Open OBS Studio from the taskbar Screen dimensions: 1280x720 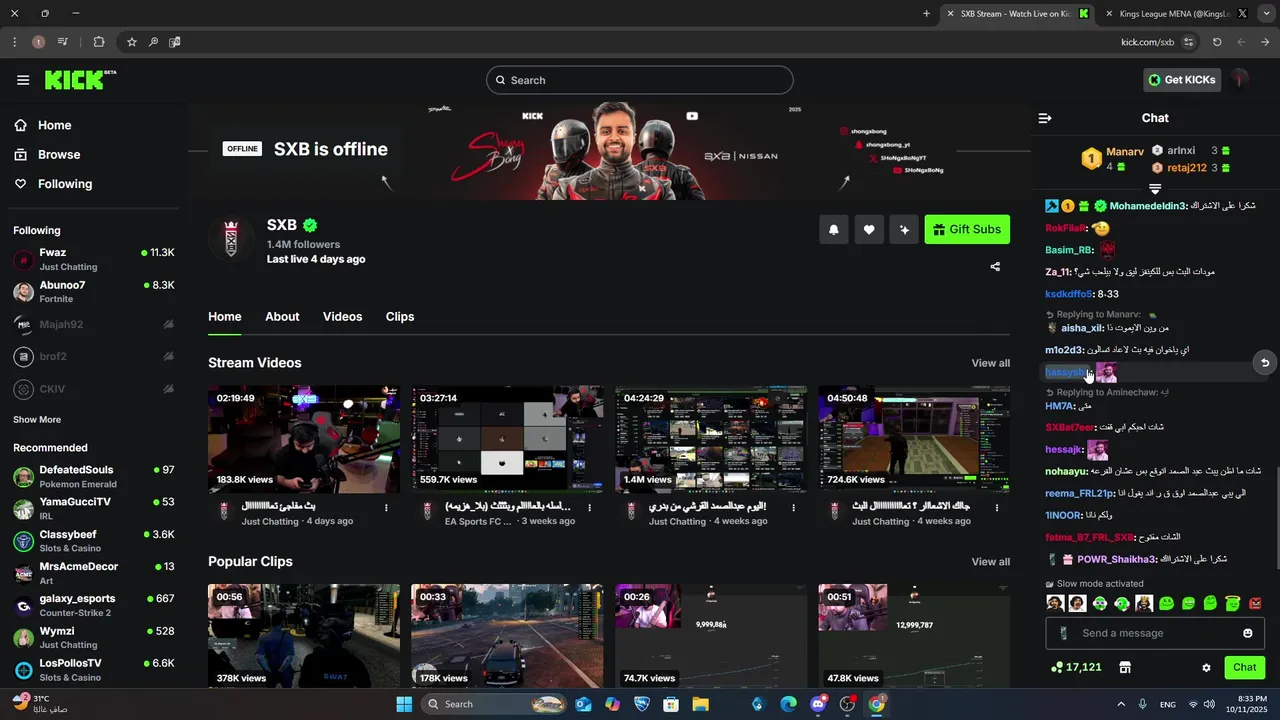(x=848, y=704)
